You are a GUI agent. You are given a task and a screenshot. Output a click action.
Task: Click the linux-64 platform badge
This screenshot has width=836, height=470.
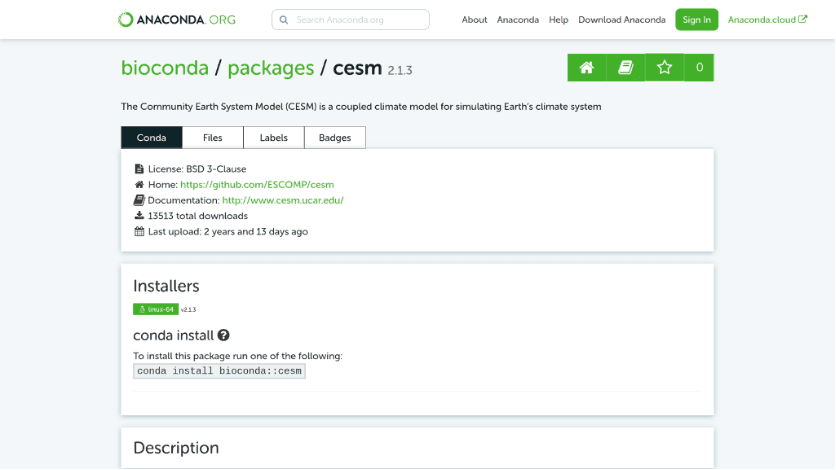pyautogui.click(x=156, y=310)
